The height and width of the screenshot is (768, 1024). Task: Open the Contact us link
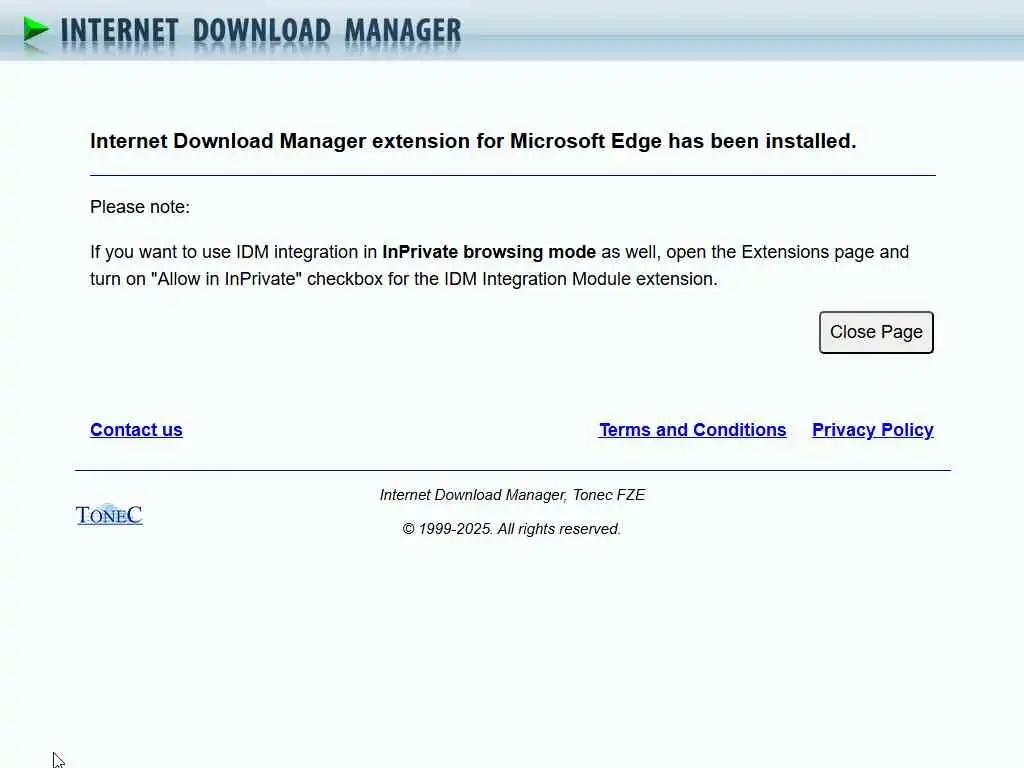click(x=136, y=430)
